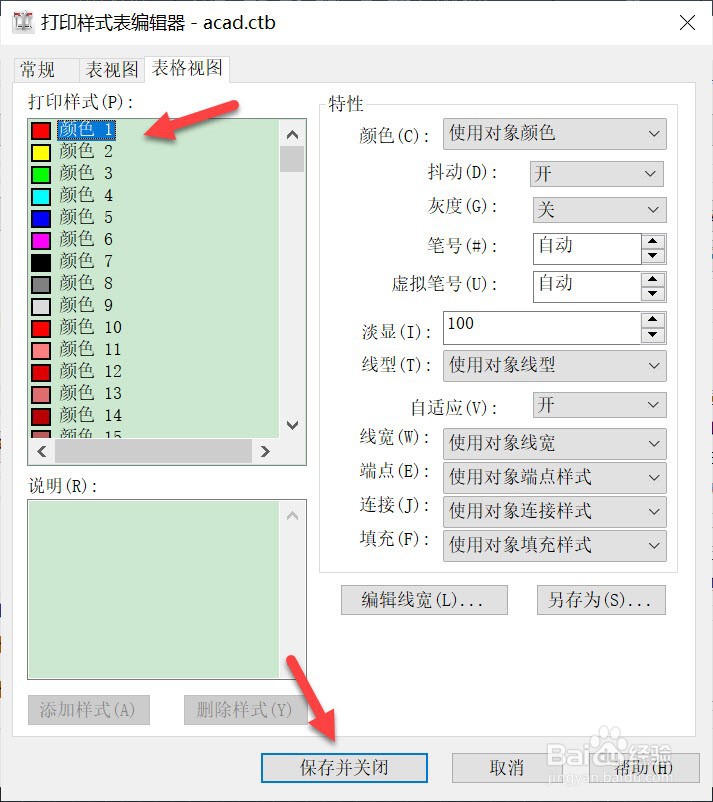The width and height of the screenshot is (713, 802).
Task: Click style list scroll-down arrow
Action: click(293, 425)
